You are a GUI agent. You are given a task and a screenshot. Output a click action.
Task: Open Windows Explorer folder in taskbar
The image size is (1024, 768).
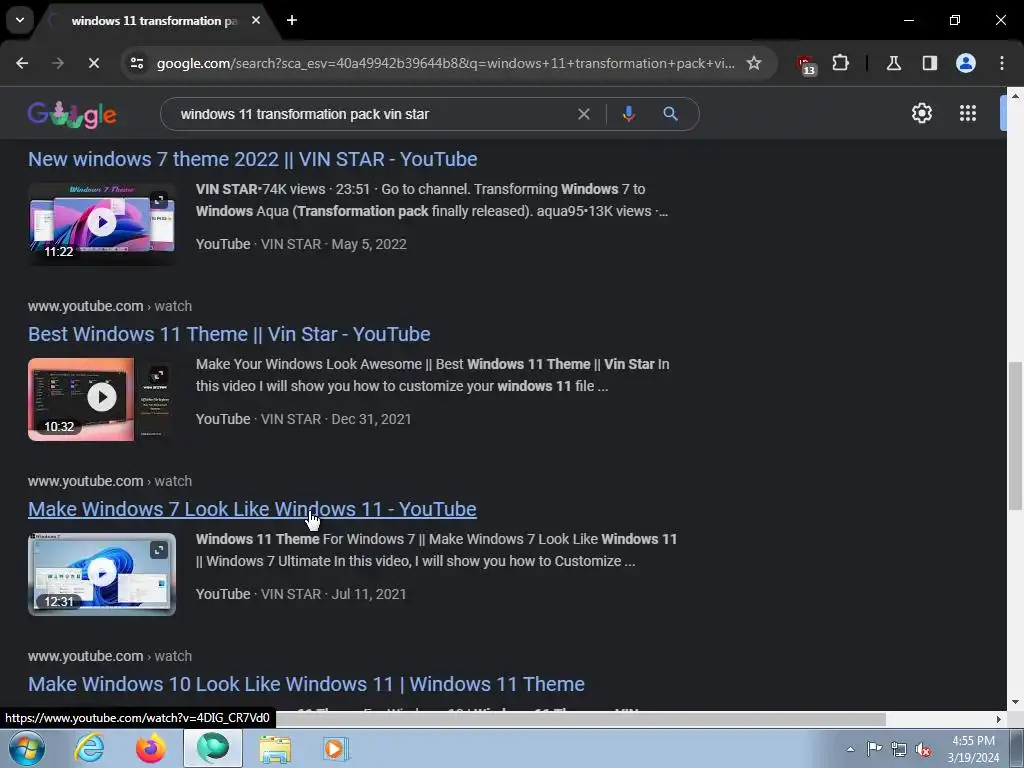point(275,749)
